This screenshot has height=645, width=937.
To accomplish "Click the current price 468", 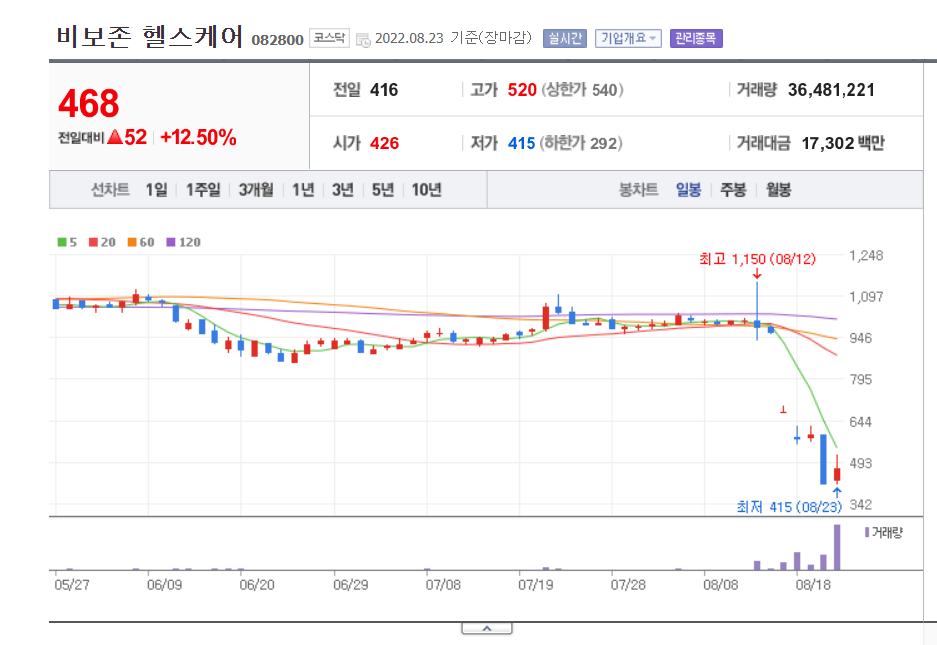I will [88, 103].
